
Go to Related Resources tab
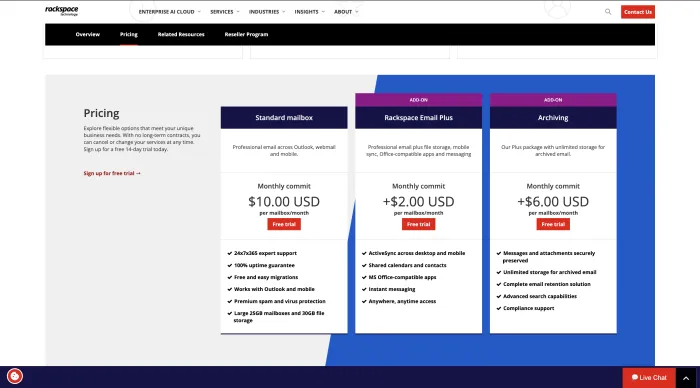coord(181,34)
